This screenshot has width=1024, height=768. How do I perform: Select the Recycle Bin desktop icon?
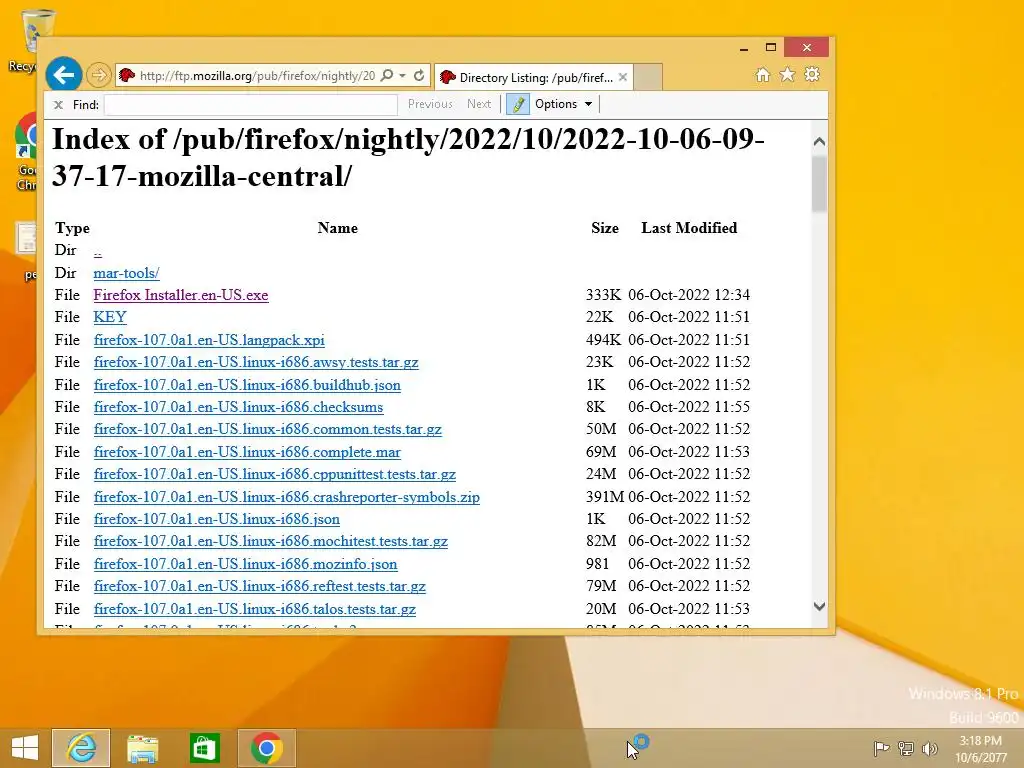point(30,40)
